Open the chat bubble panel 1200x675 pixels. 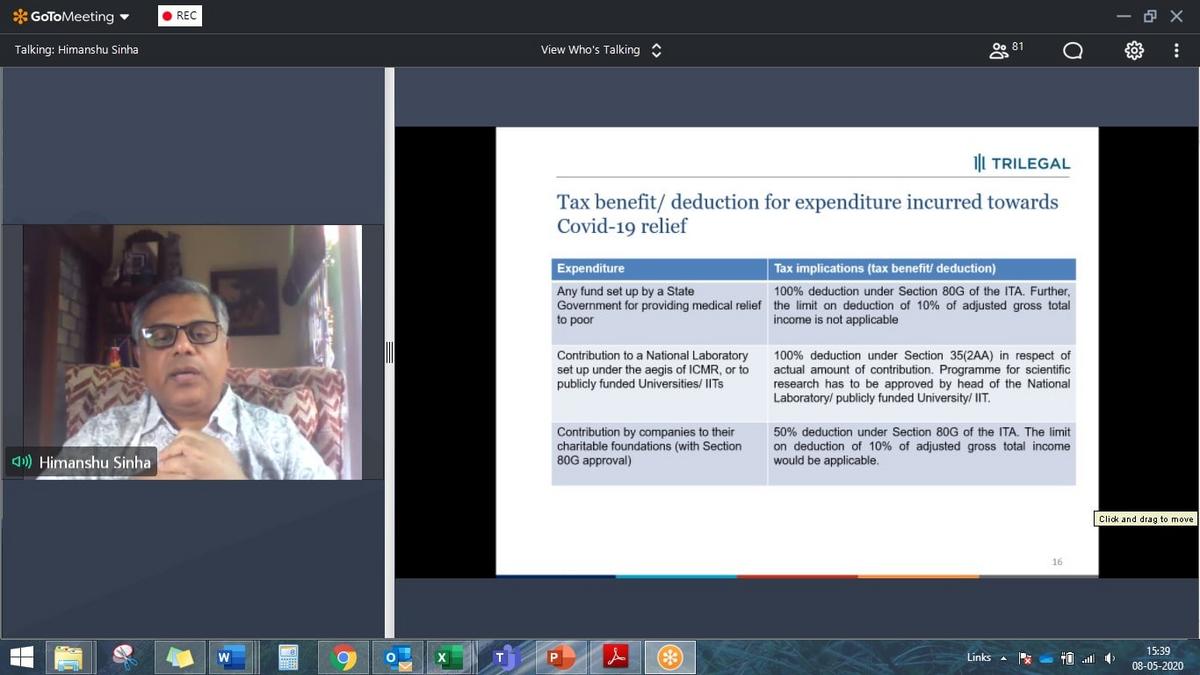point(1072,50)
